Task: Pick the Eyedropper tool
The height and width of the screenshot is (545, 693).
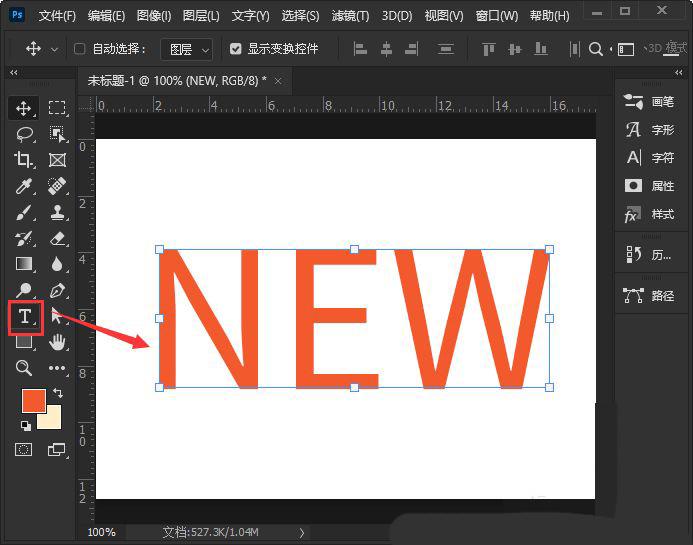Action: 23,186
